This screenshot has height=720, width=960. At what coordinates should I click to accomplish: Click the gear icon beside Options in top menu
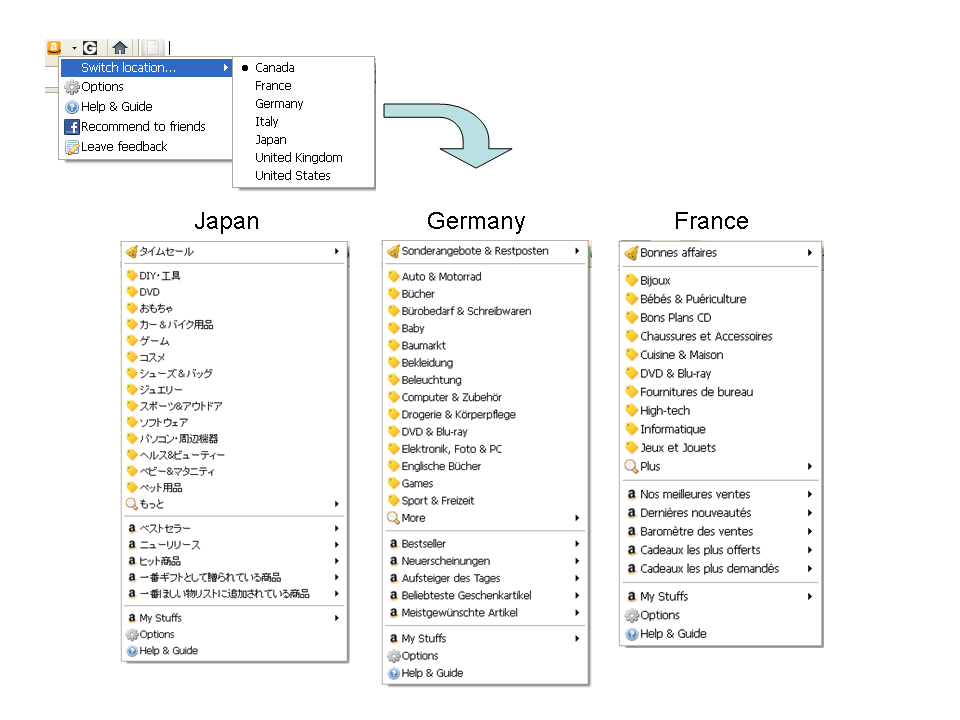(72, 87)
